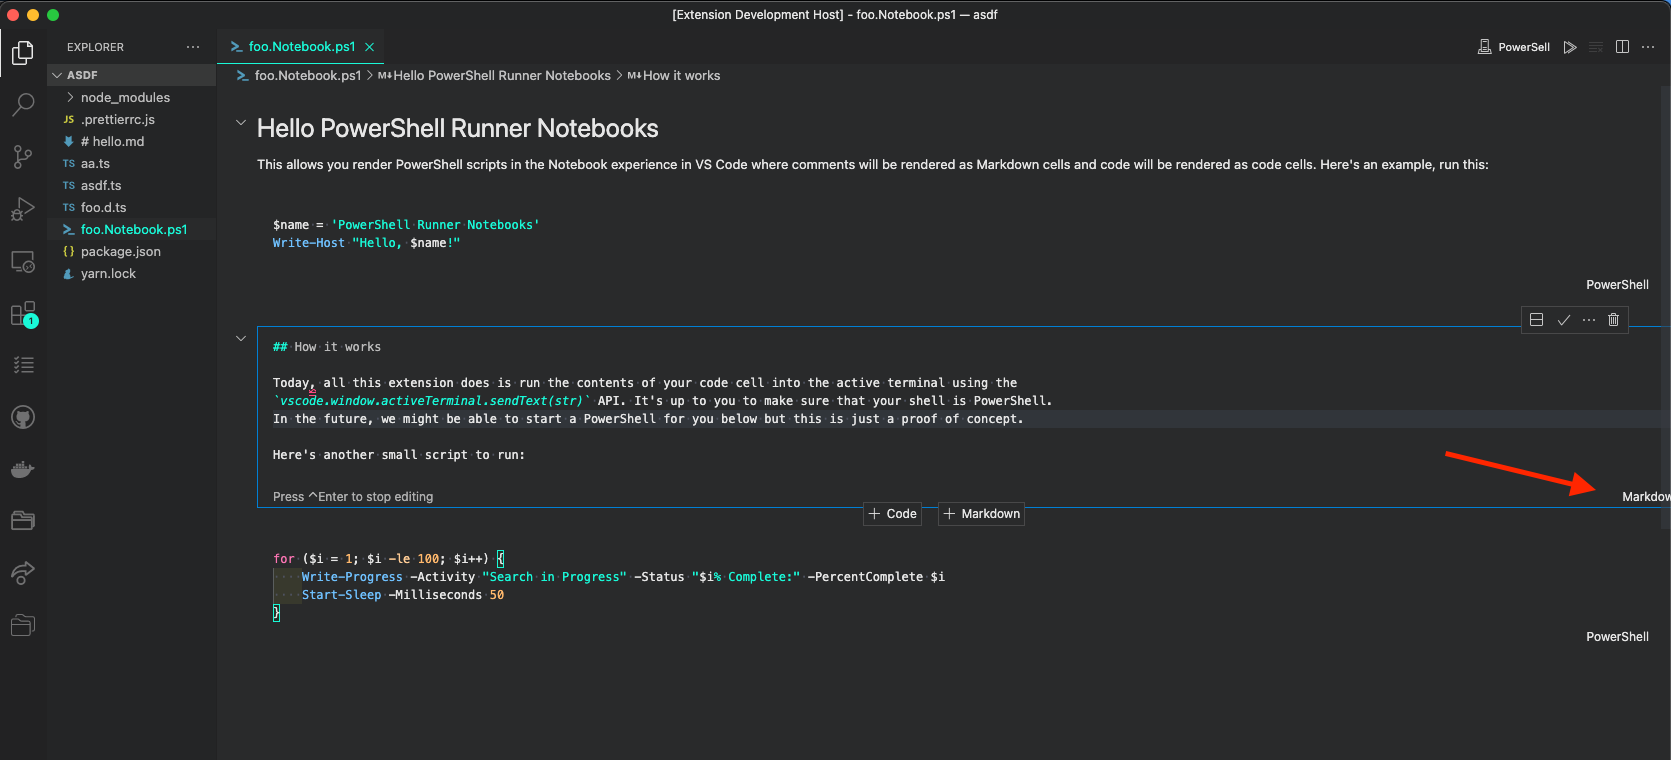1671x760 pixels.
Task: Open the hello.md file
Action: click(x=131, y=142)
